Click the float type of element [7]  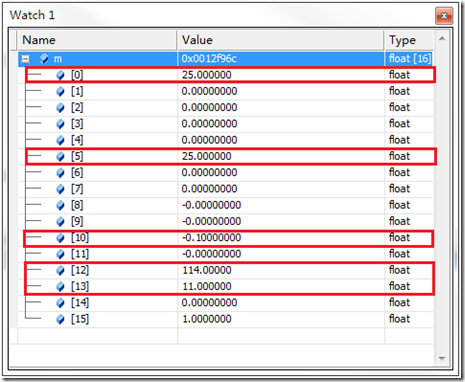click(x=399, y=189)
